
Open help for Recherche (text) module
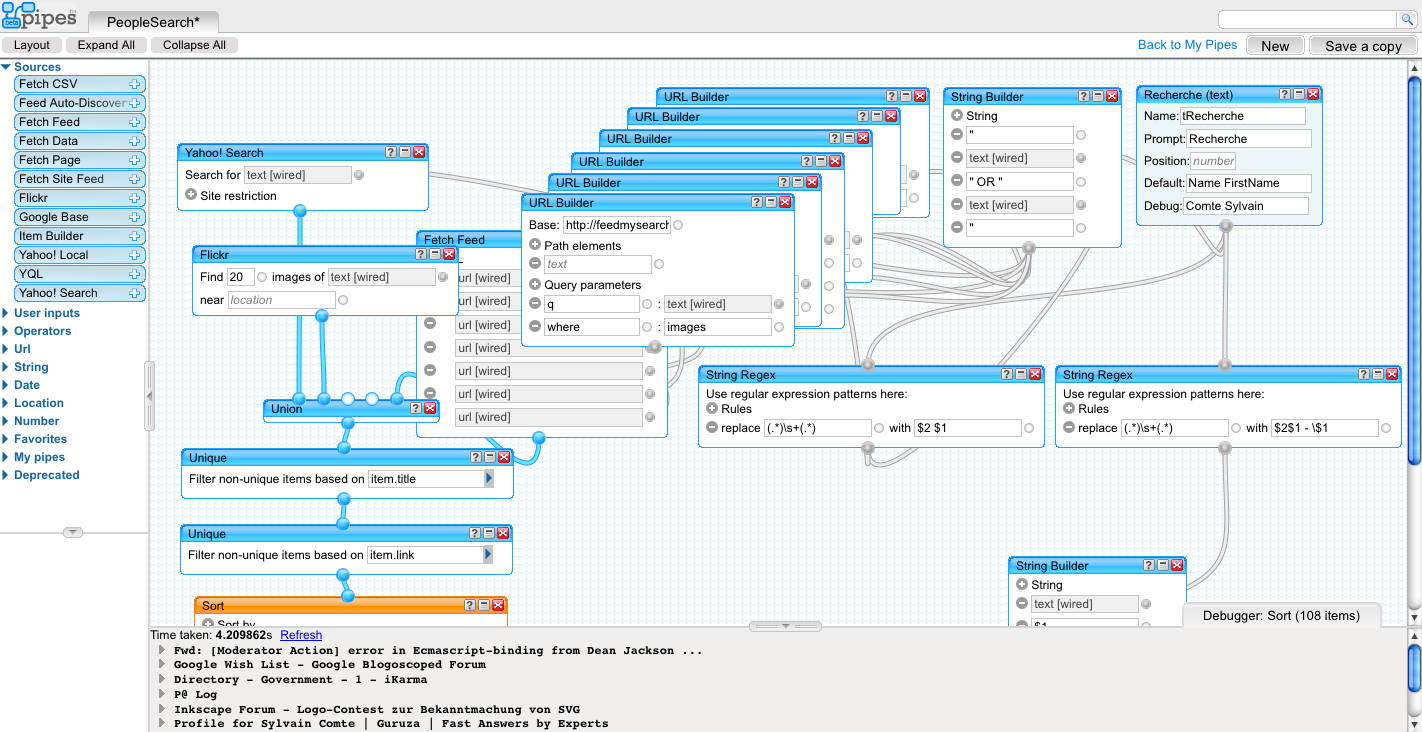pyautogui.click(x=1285, y=94)
